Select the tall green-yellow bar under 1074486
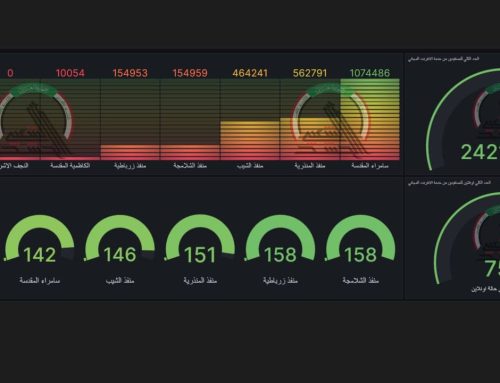This screenshot has width=500, height=383. coord(370,120)
